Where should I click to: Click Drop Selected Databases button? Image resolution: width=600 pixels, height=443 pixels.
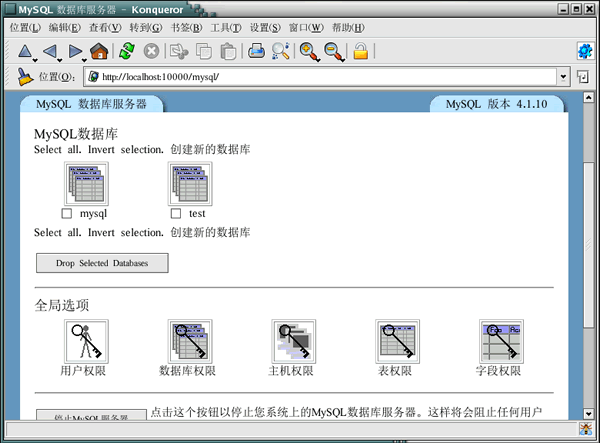[102, 263]
